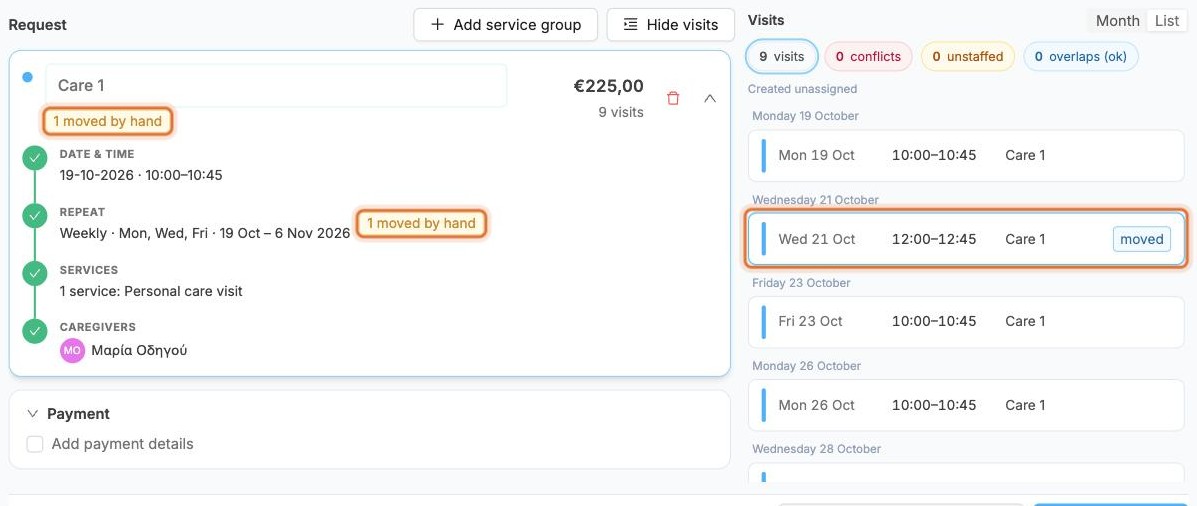
Task: Click the Monday 19 October day header
Action: [x=805, y=116]
